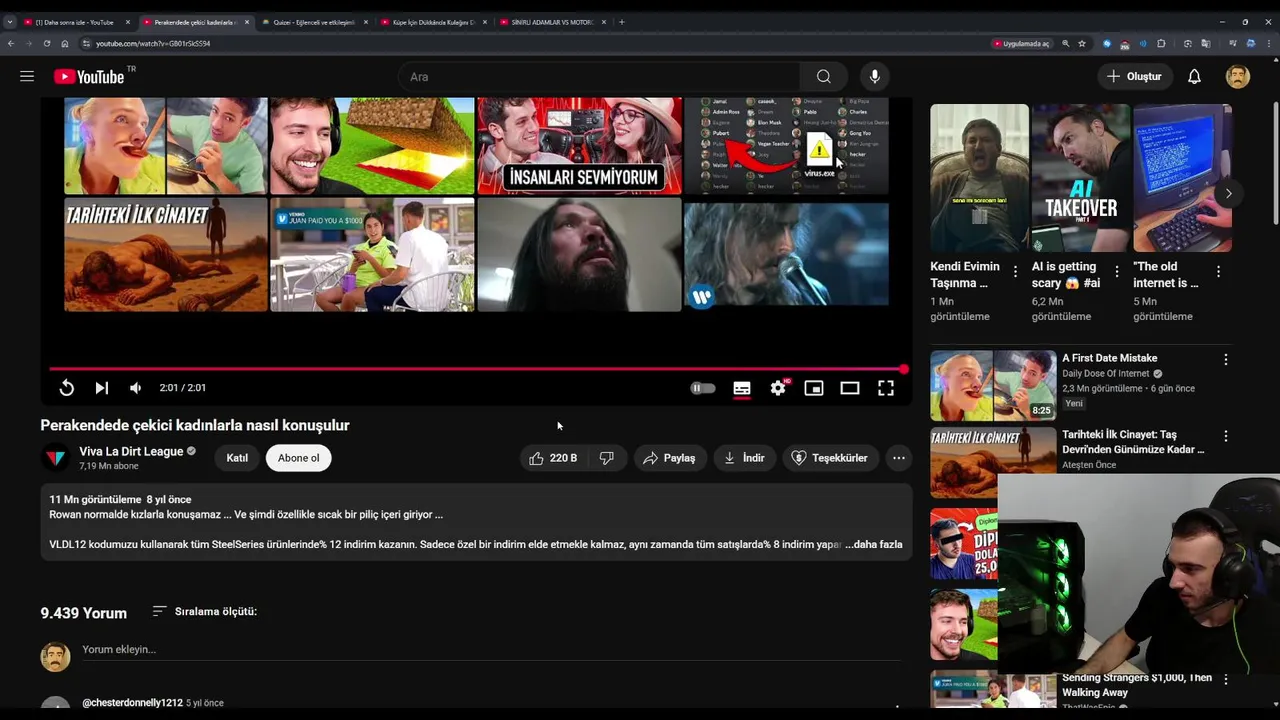Toggle autoplay switch in player
The image size is (1280, 720).
pyautogui.click(x=703, y=388)
